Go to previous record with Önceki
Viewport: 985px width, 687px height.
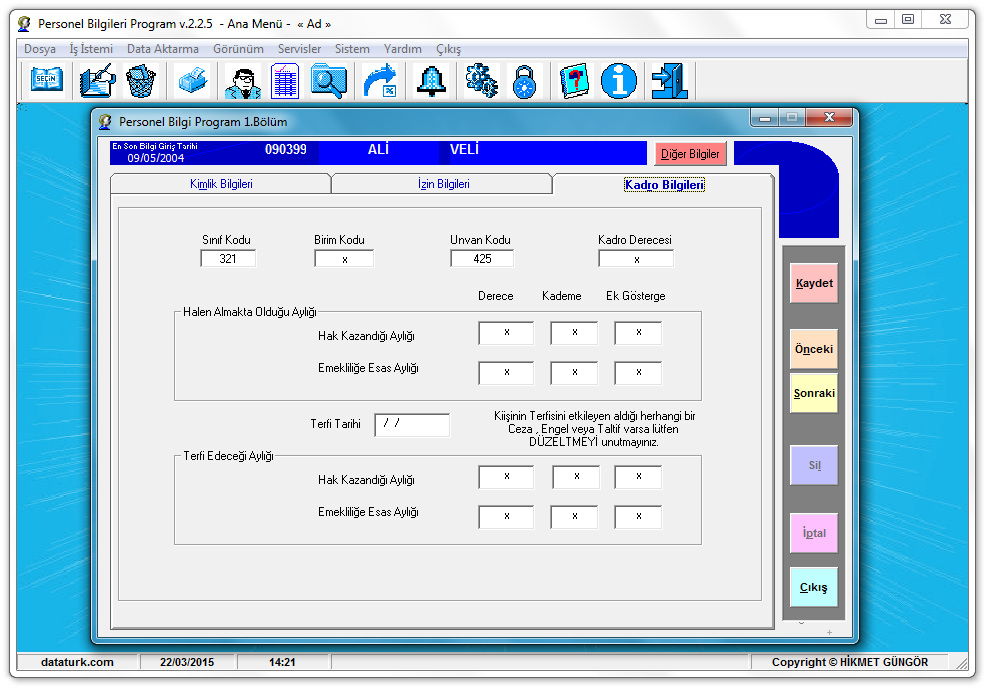(814, 349)
